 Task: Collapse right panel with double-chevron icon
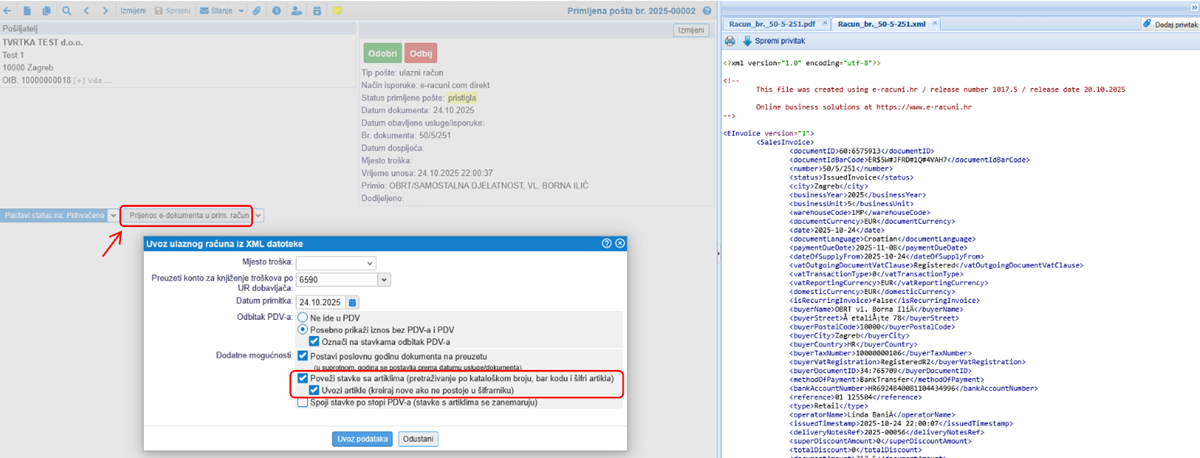tap(1193, 6)
